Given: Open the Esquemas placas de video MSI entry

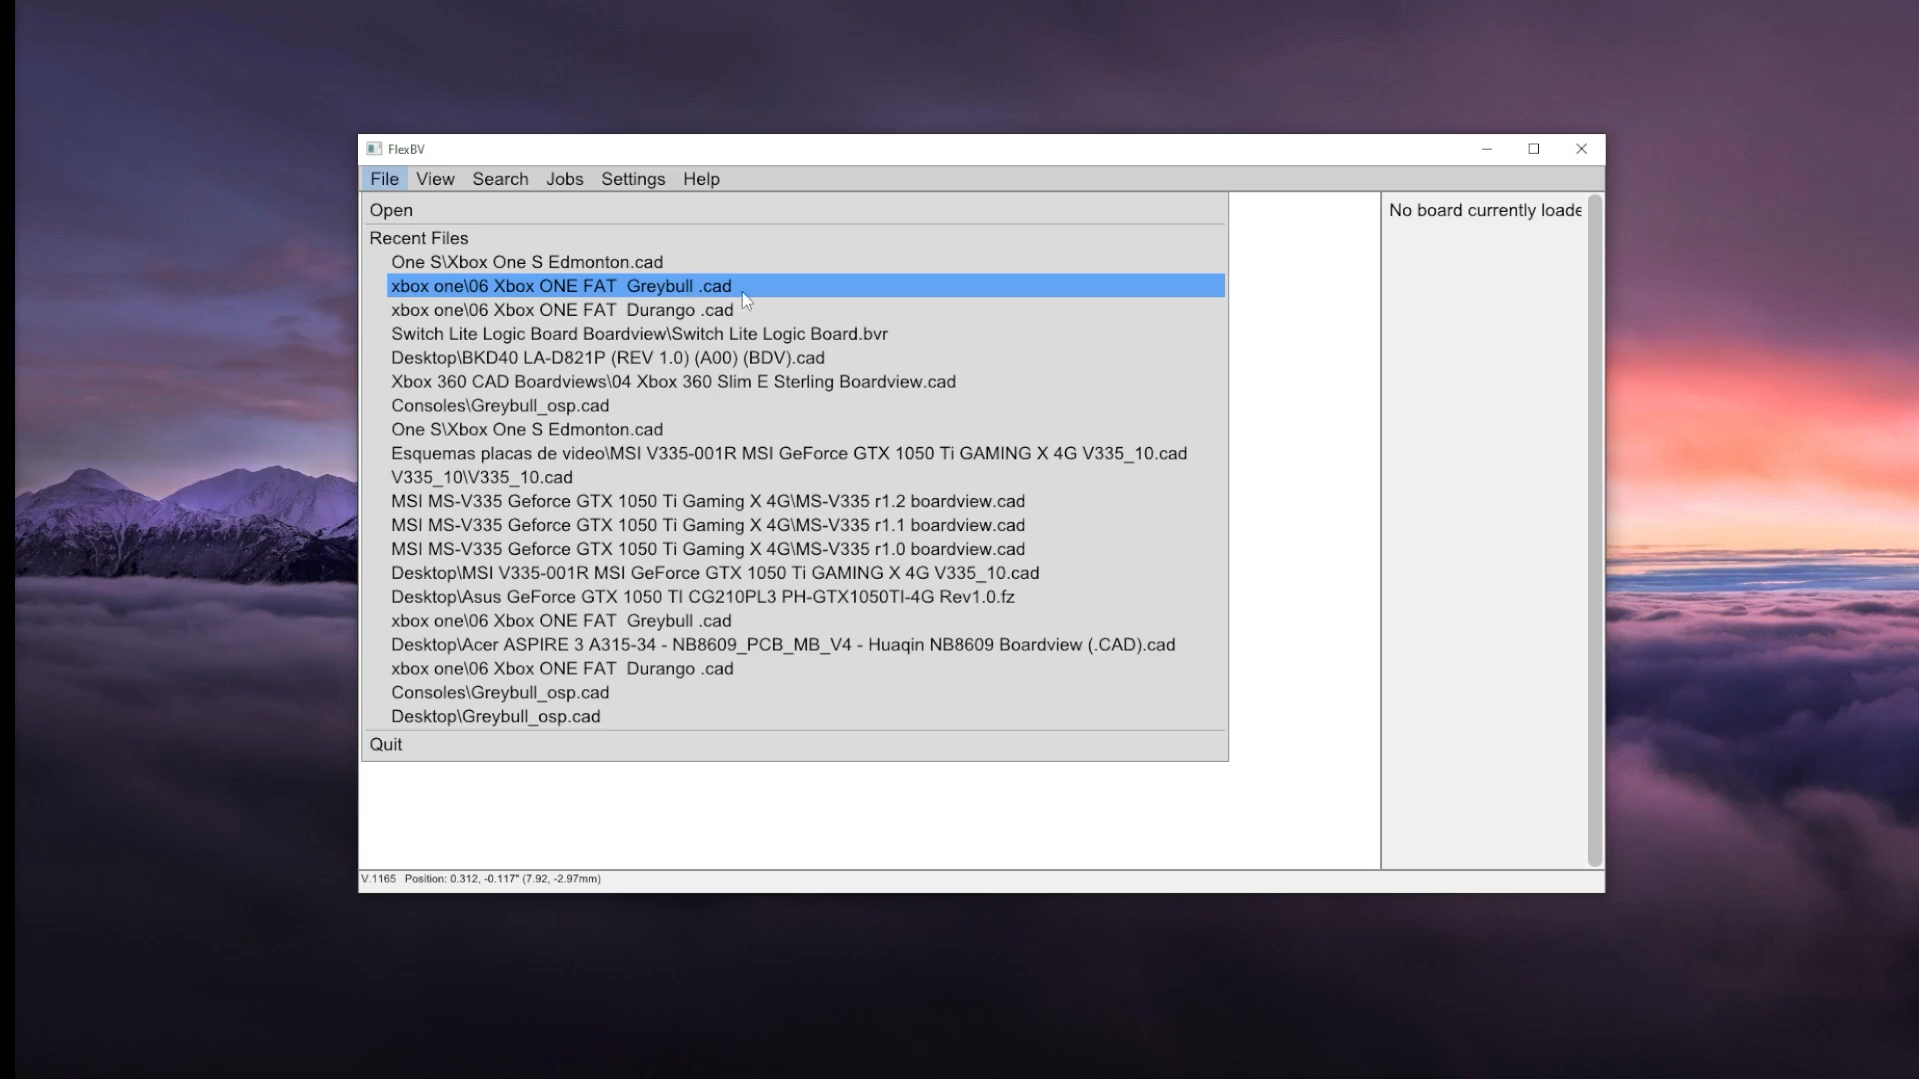Looking at the screenshot, I should pyautogui.click(x=806, y=453).
